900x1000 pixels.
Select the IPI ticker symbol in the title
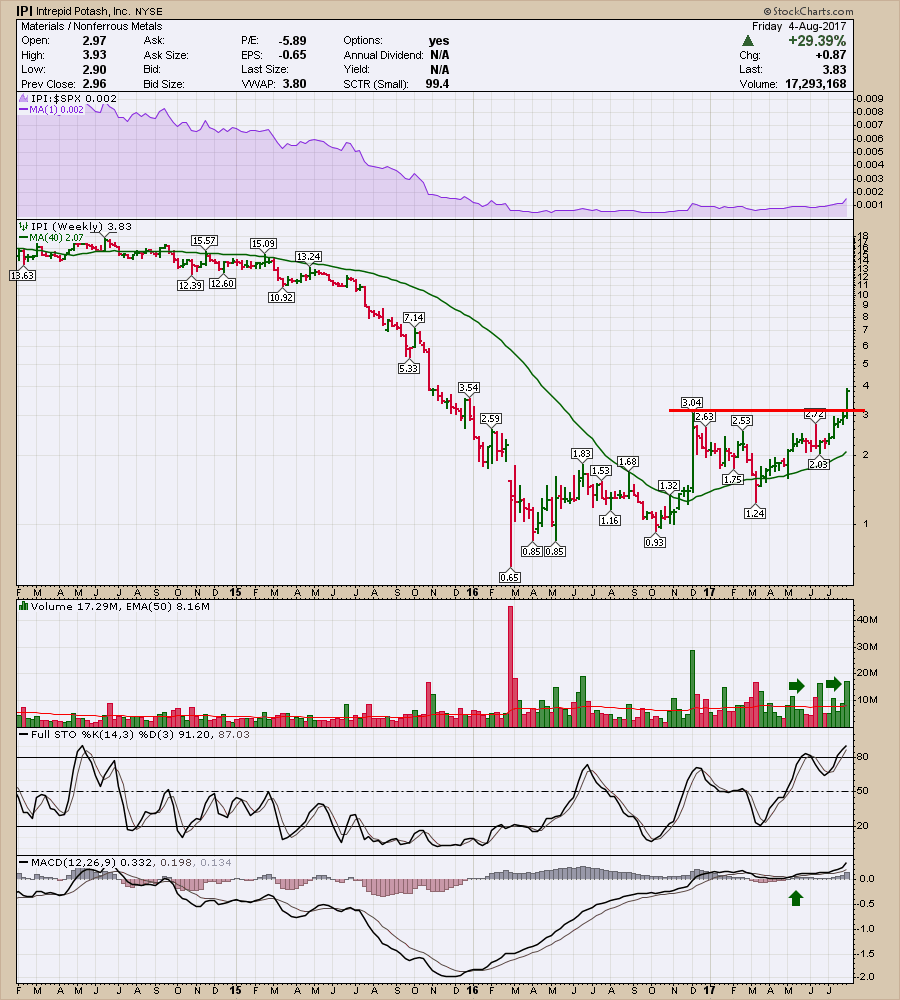point(24,11)
